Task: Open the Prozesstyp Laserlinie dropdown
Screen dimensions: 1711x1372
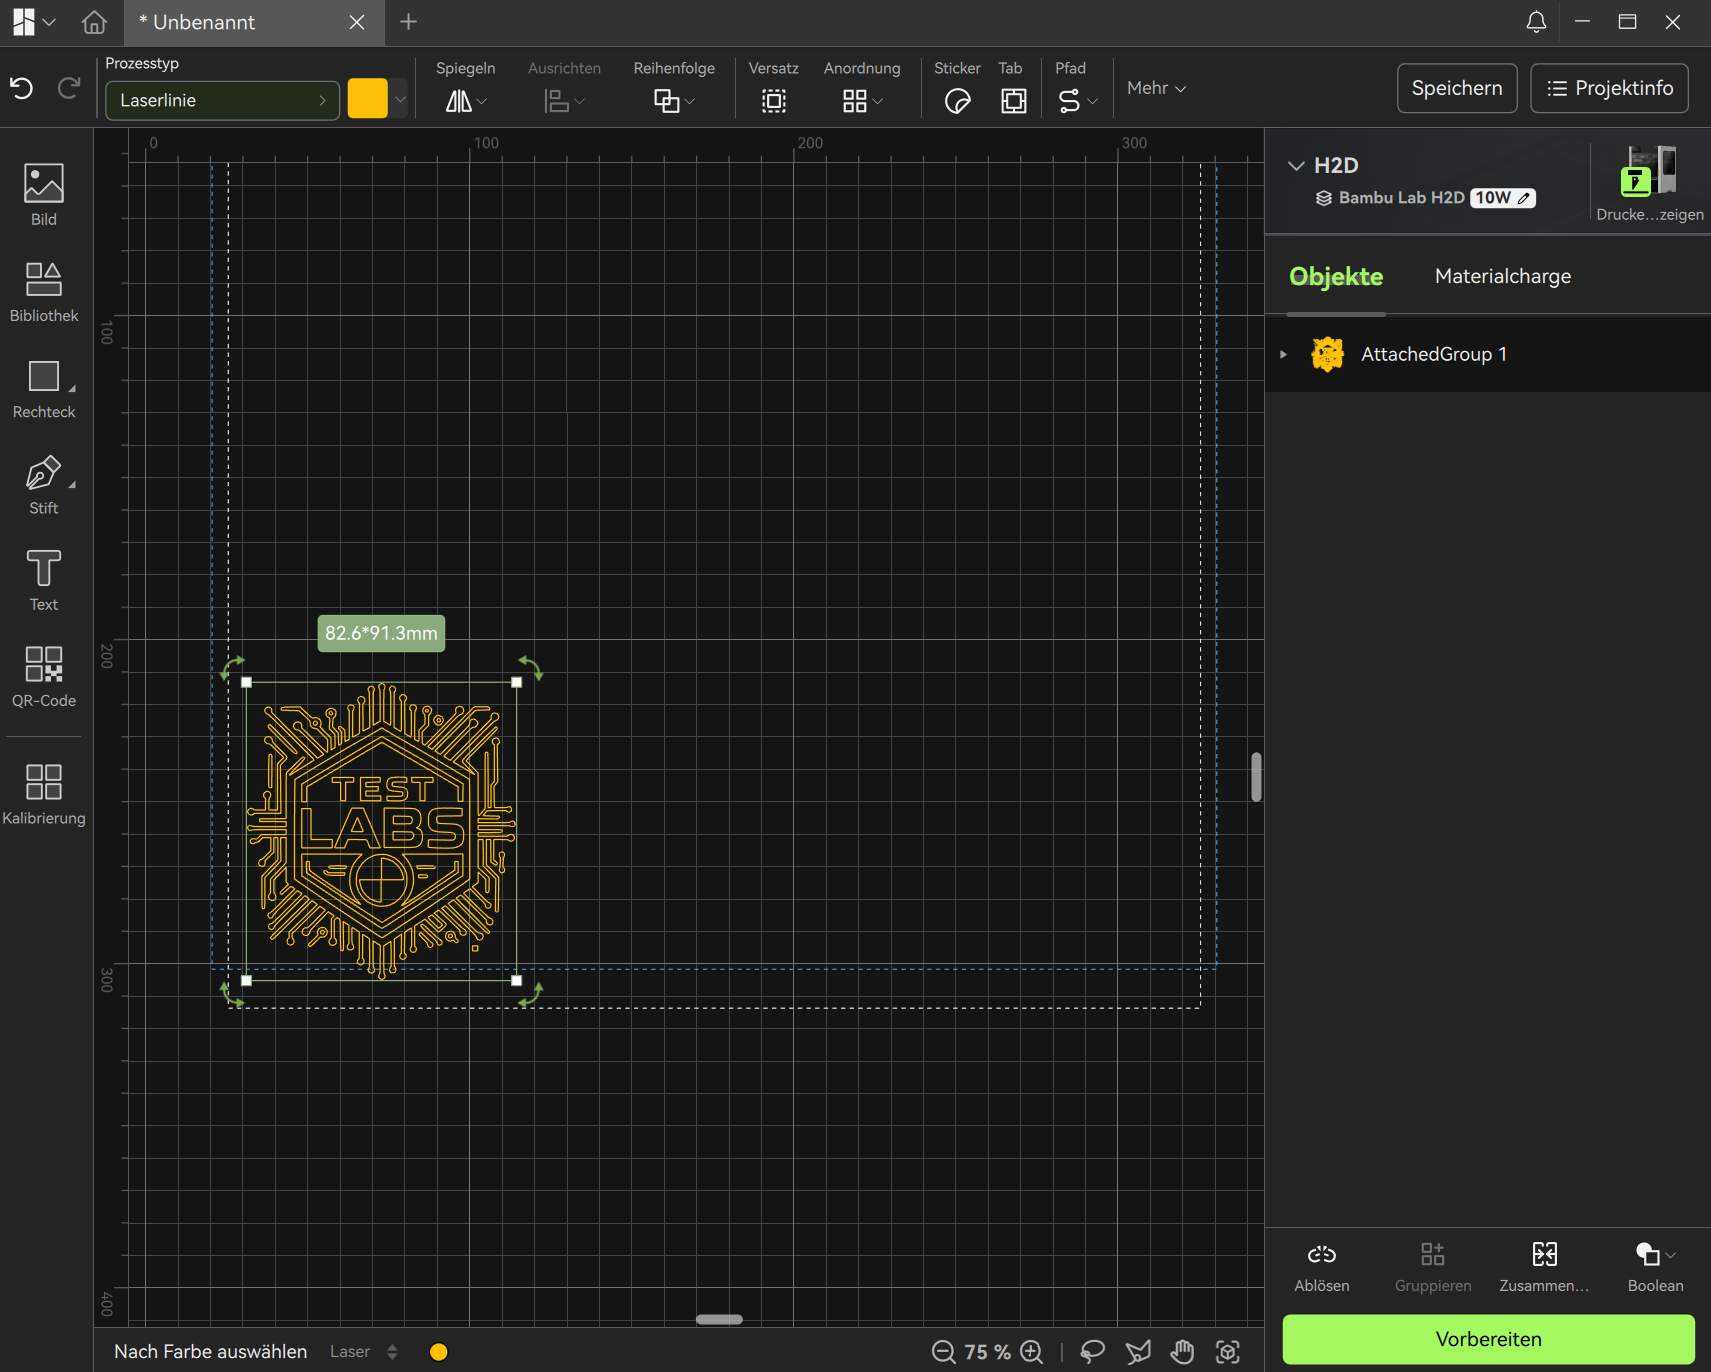Action: 222,100
